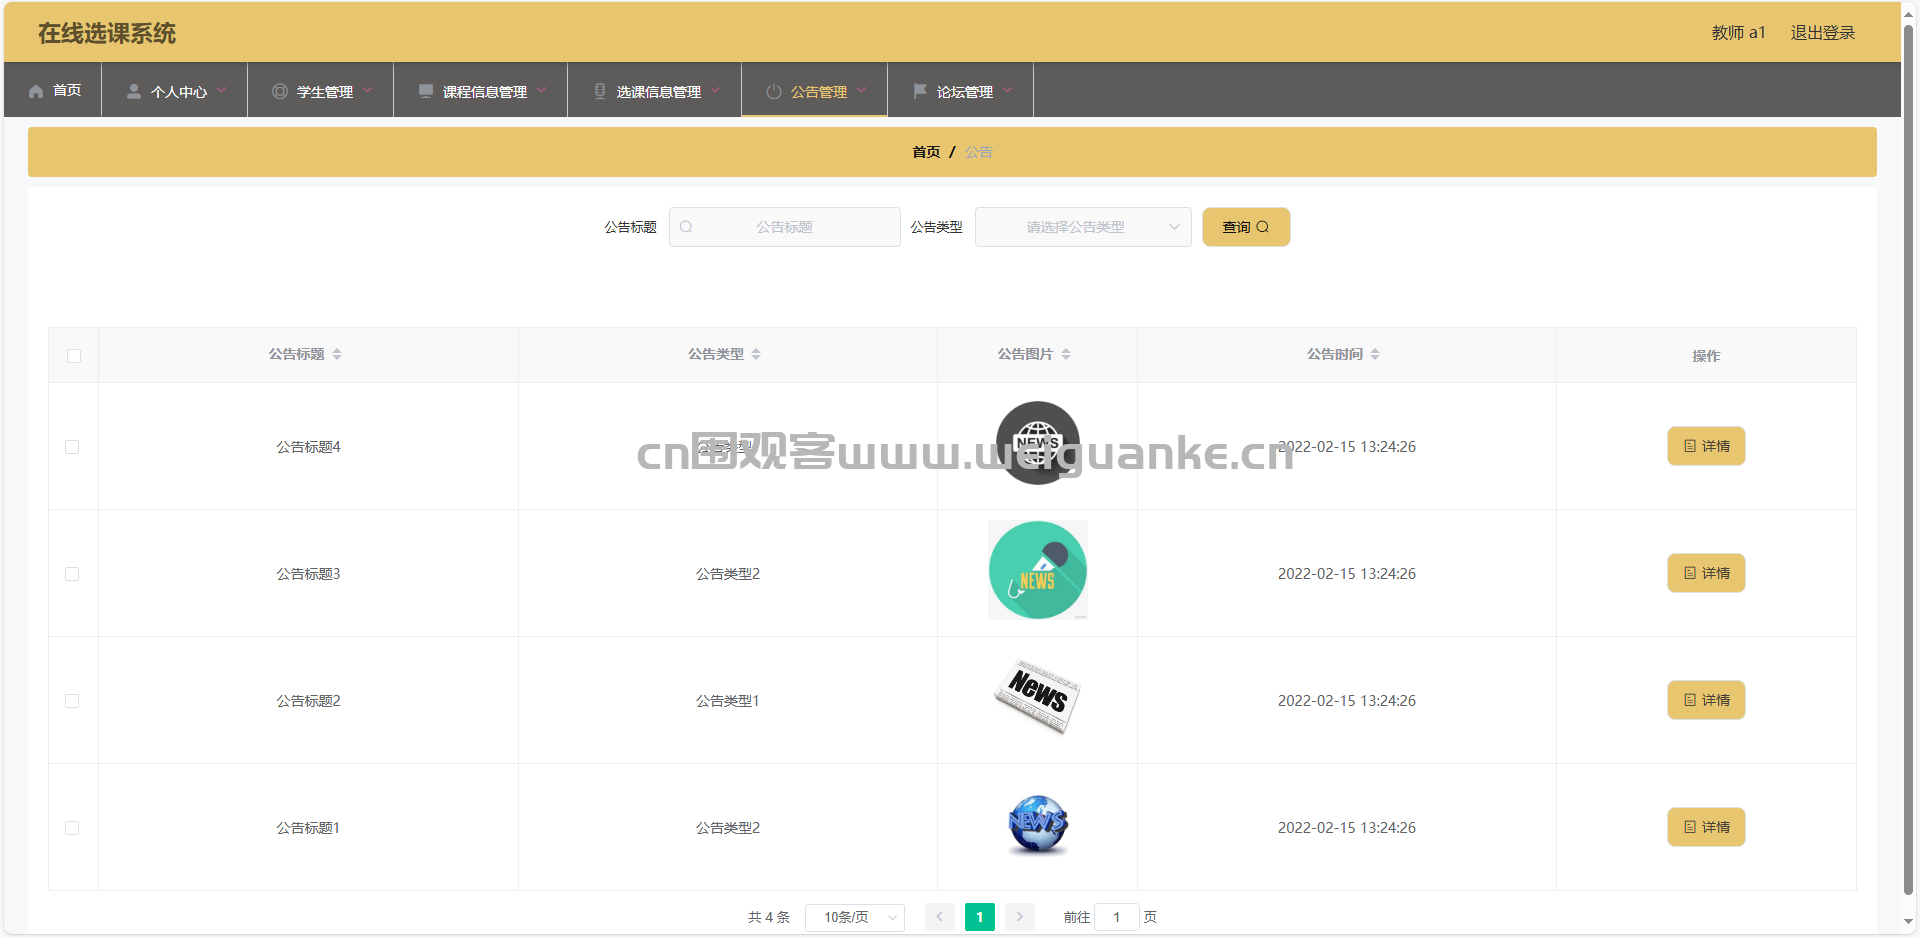Expand the 选课信息管理 menu

click(x=658, y=91)
